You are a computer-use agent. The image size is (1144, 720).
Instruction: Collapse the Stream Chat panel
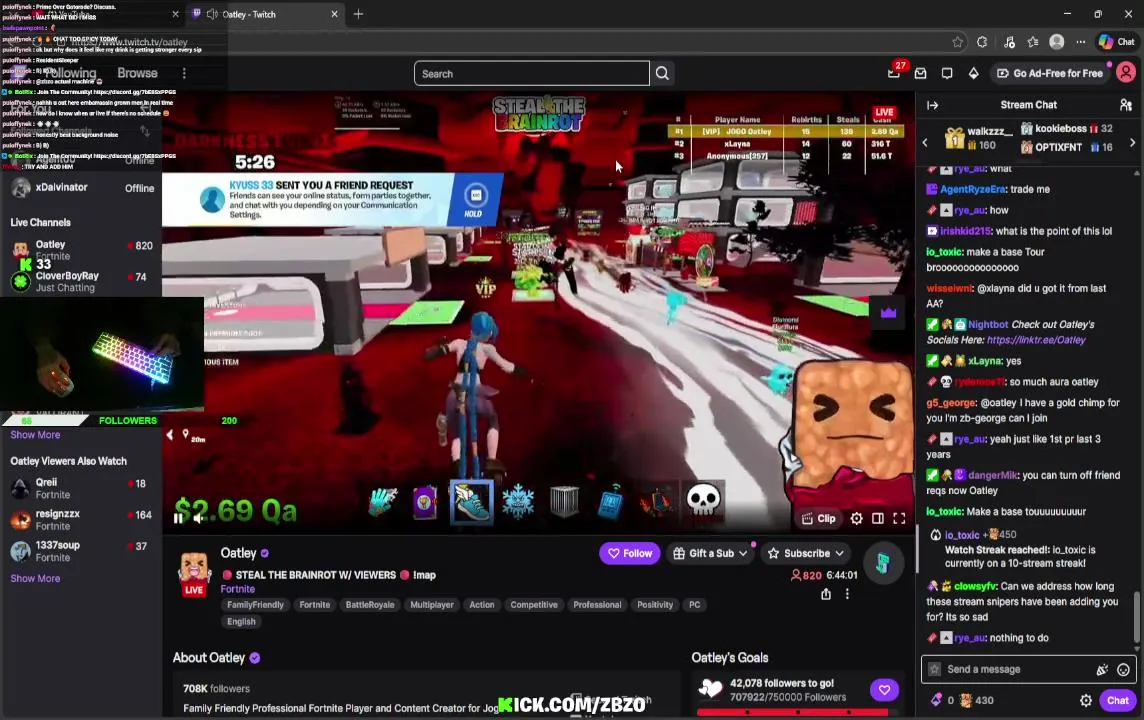pos(932,105)
